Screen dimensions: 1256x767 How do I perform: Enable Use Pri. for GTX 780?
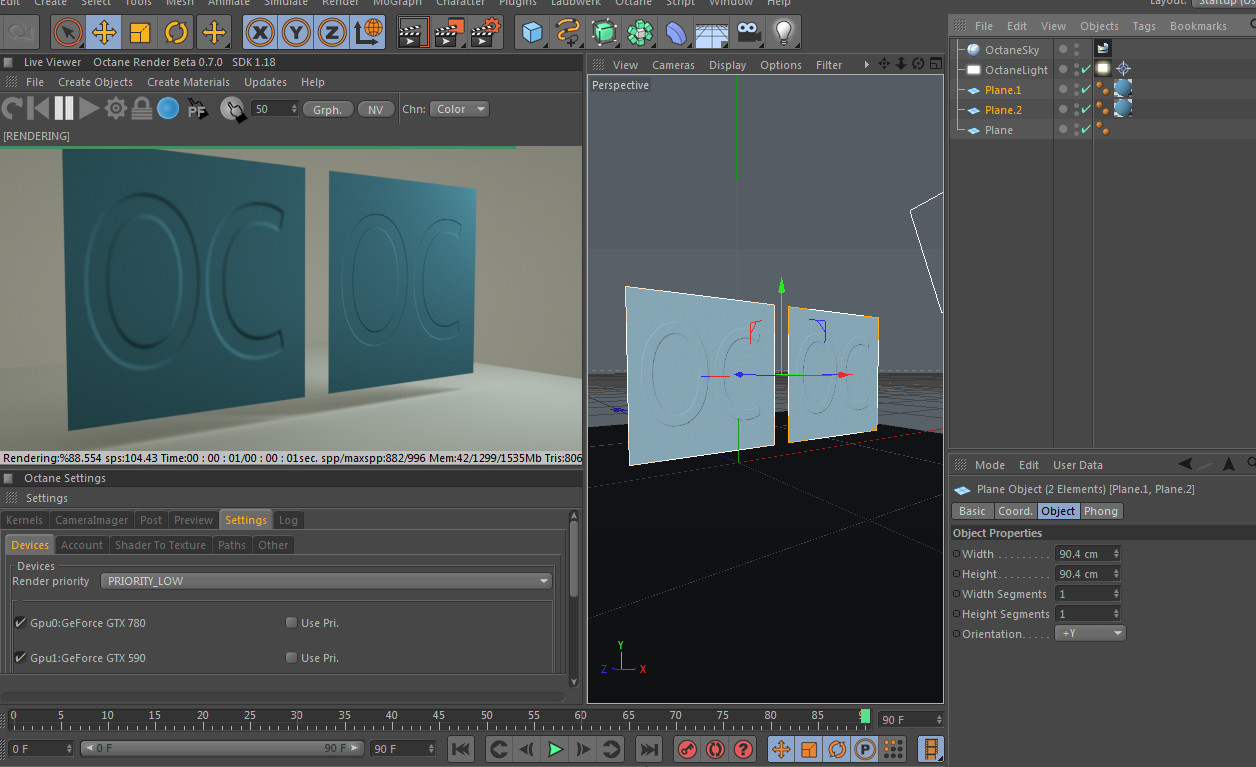click(x=291, y=623)
